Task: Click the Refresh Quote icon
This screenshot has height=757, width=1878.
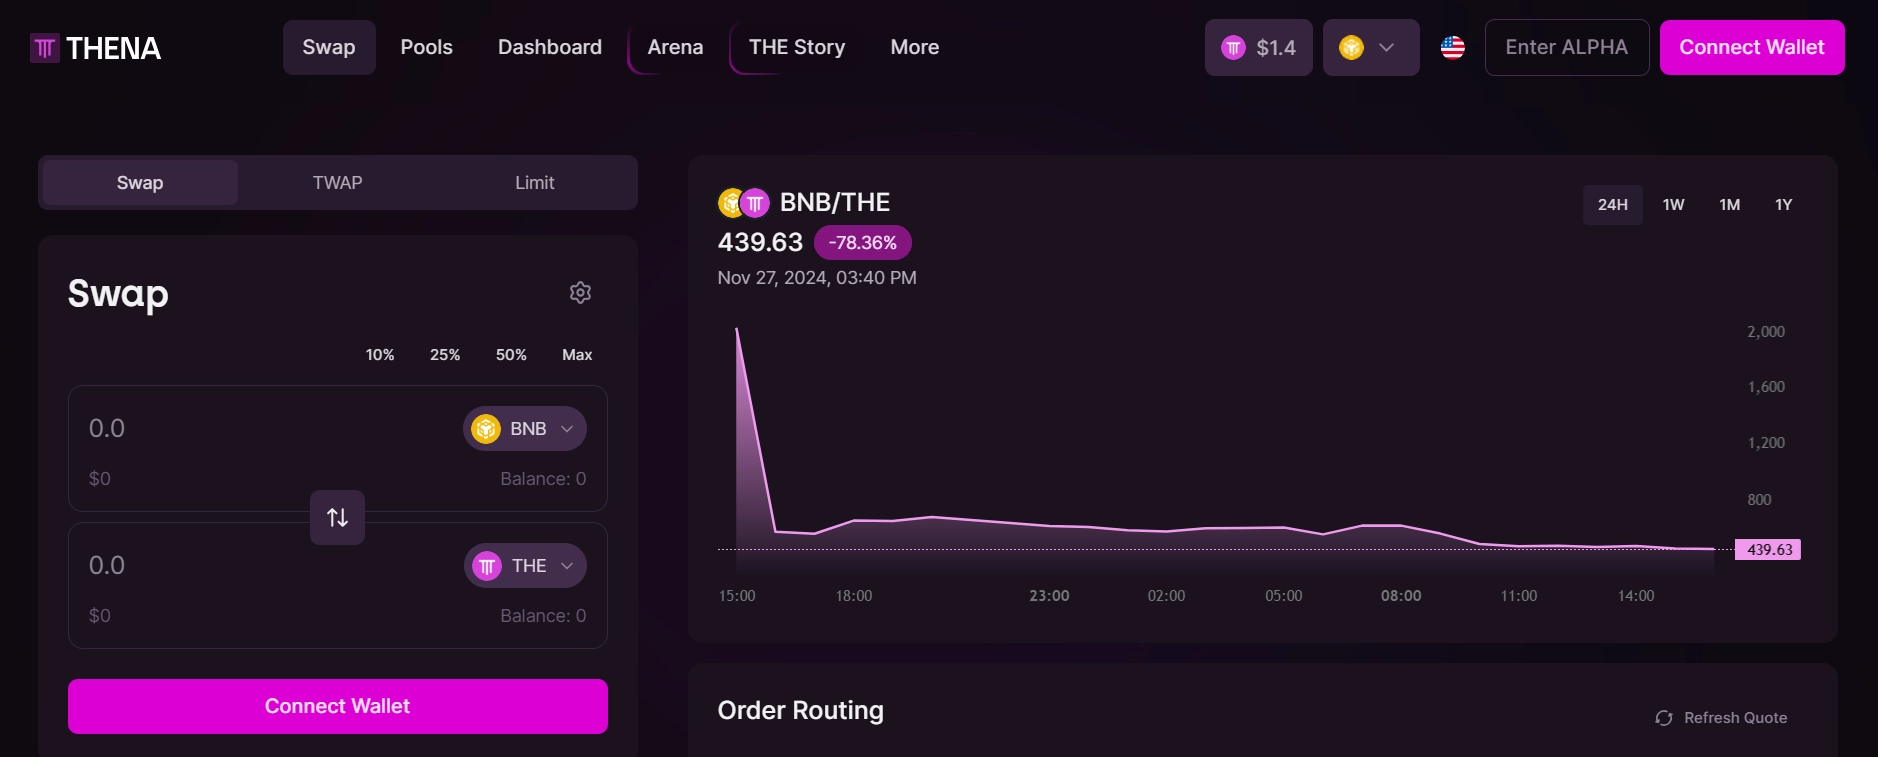Action: click(1663, 718)
